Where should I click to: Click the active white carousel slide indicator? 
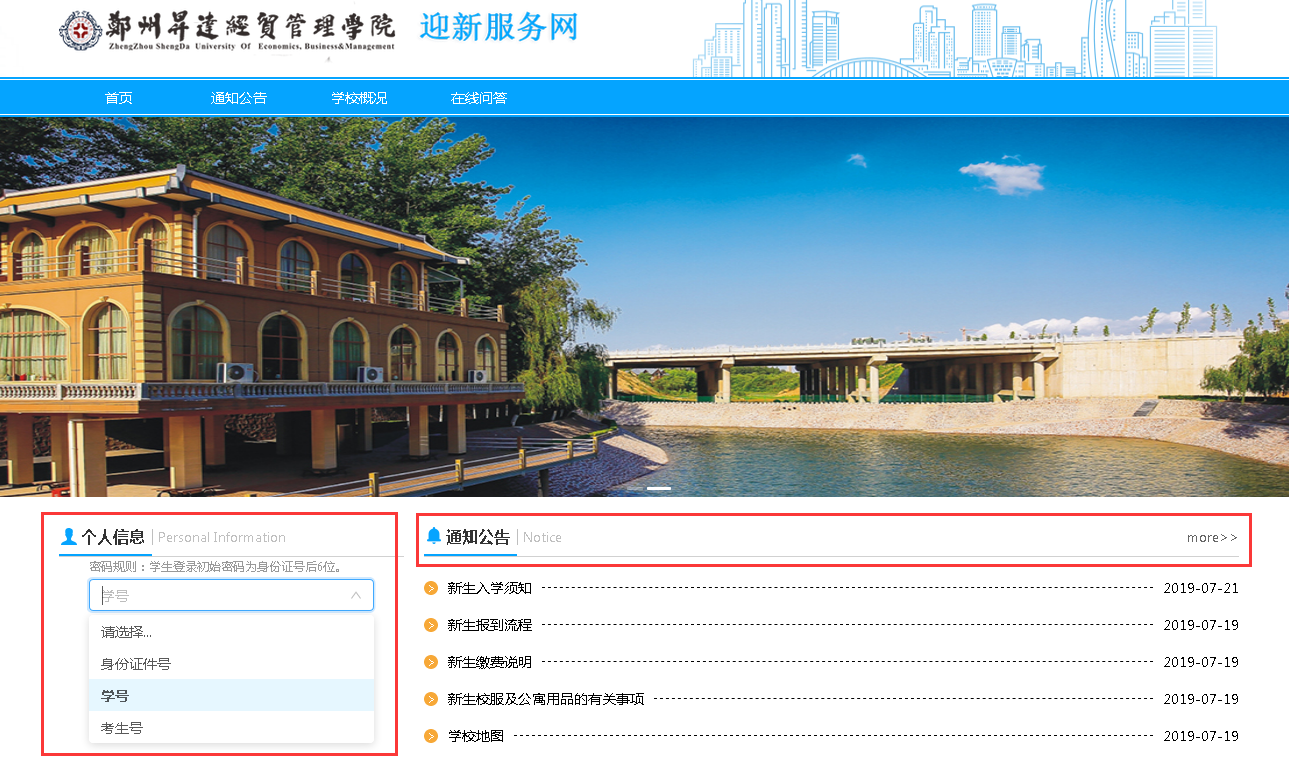click(x=658, y=488)
